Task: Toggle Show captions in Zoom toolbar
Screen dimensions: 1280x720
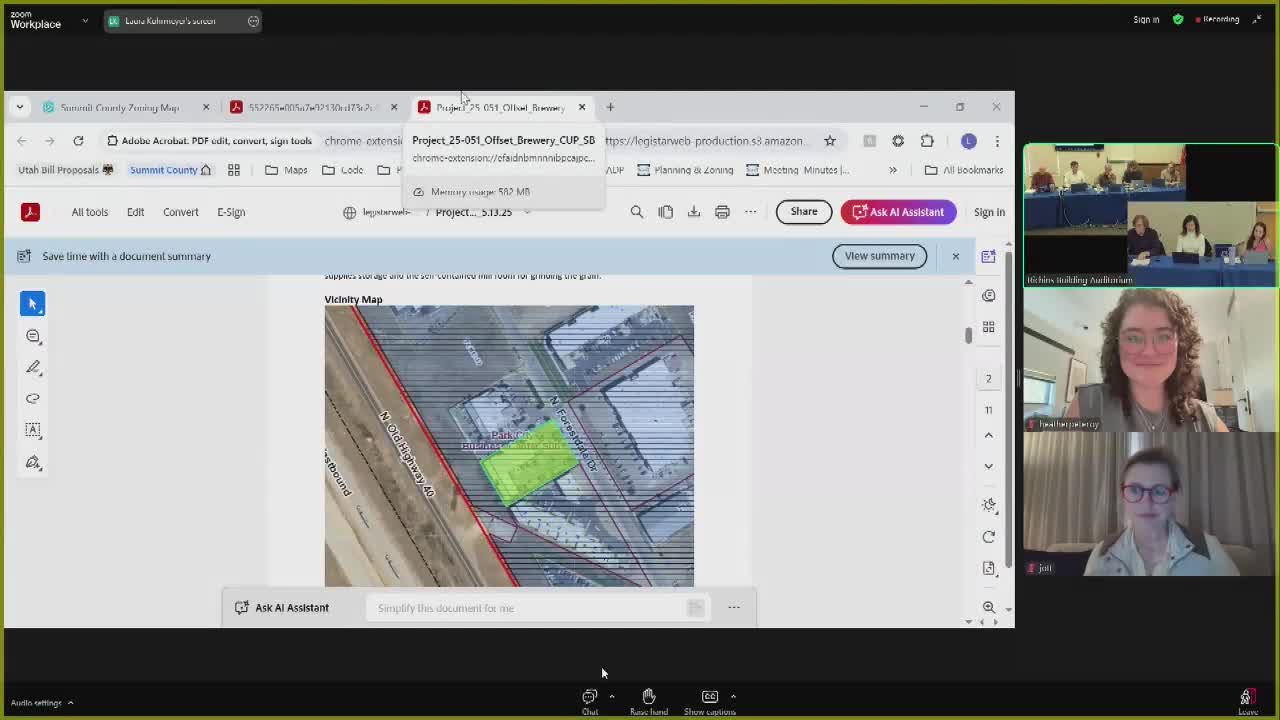Action: point(709,701)
